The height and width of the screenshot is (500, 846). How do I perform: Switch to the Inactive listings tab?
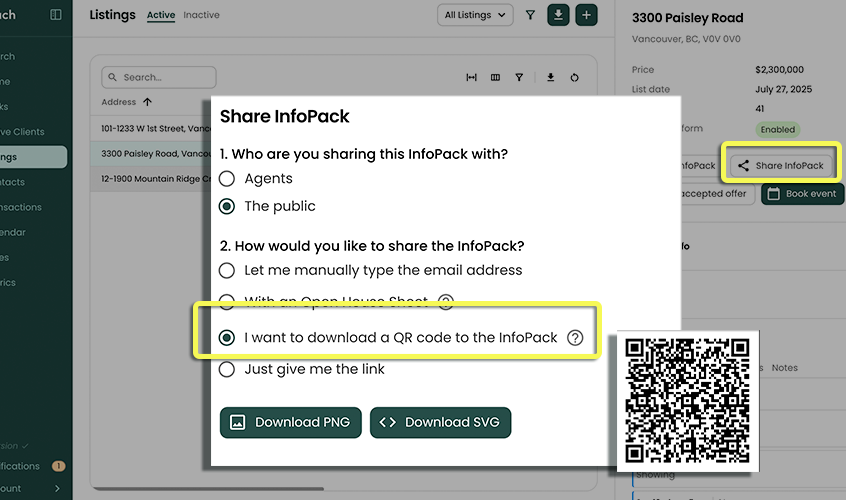point(201,15)
